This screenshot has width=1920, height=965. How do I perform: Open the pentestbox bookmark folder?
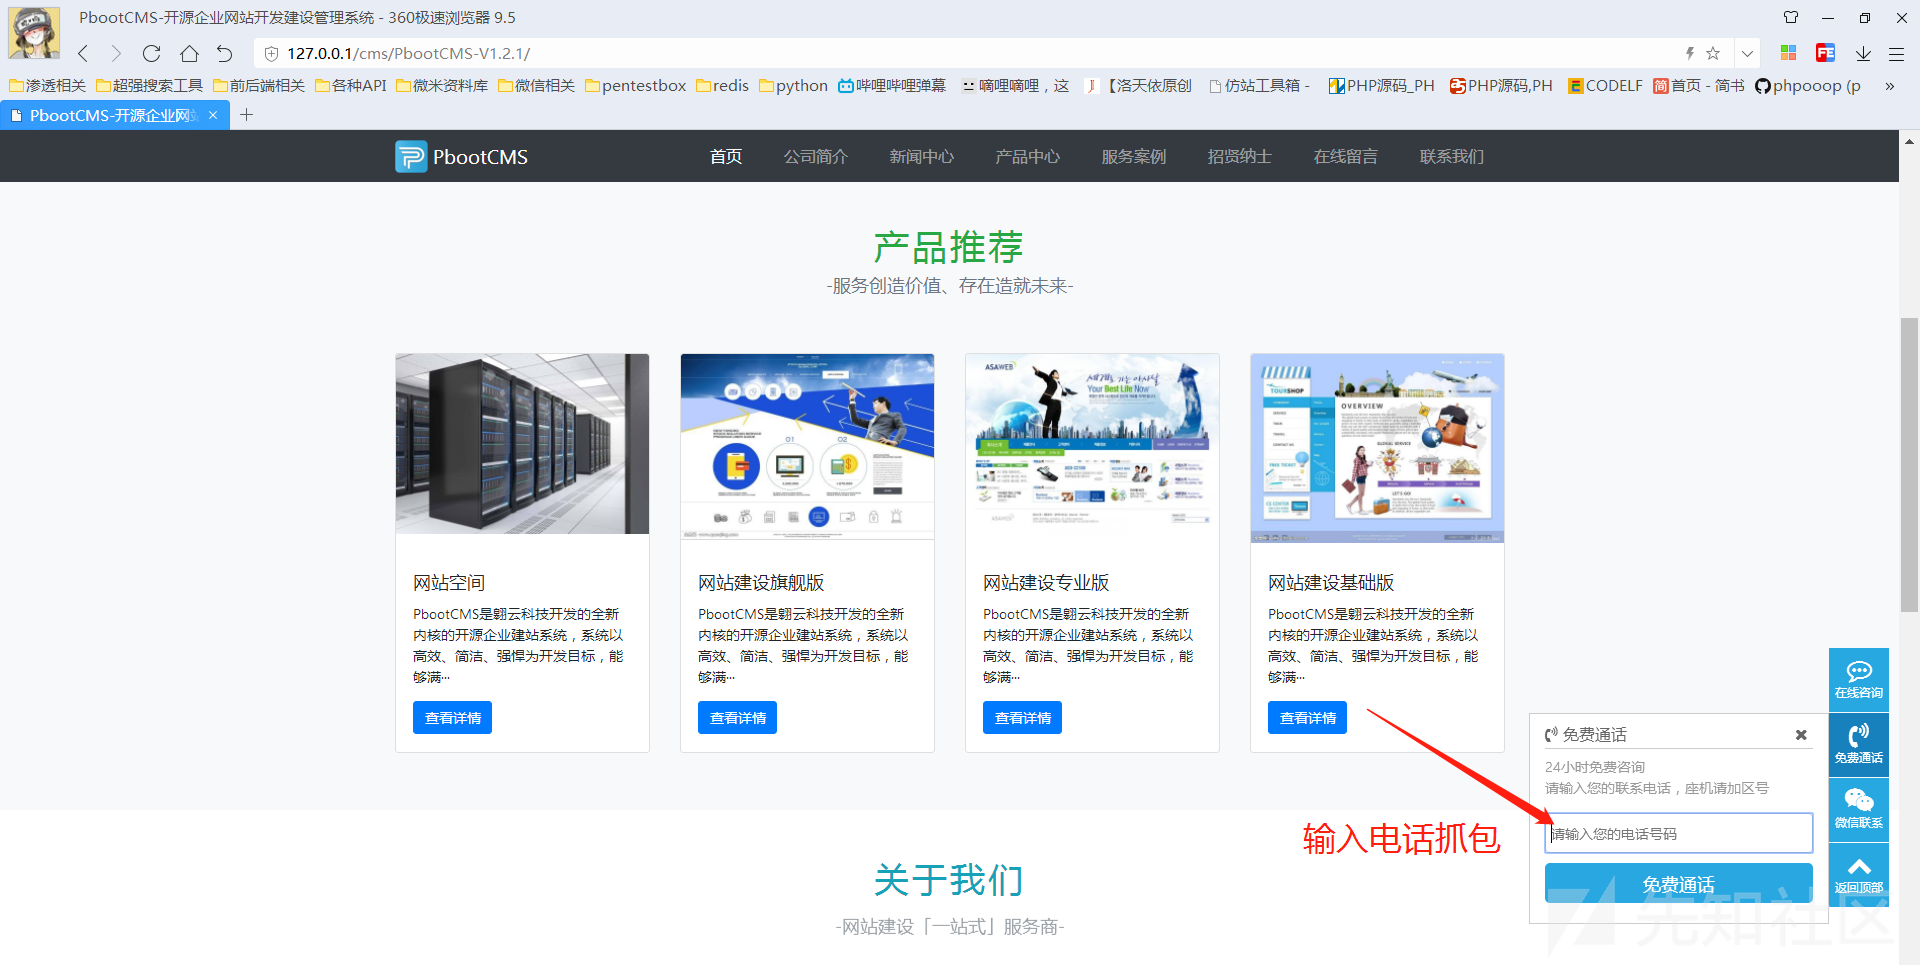pyautogui.click(x=636, y=86)
